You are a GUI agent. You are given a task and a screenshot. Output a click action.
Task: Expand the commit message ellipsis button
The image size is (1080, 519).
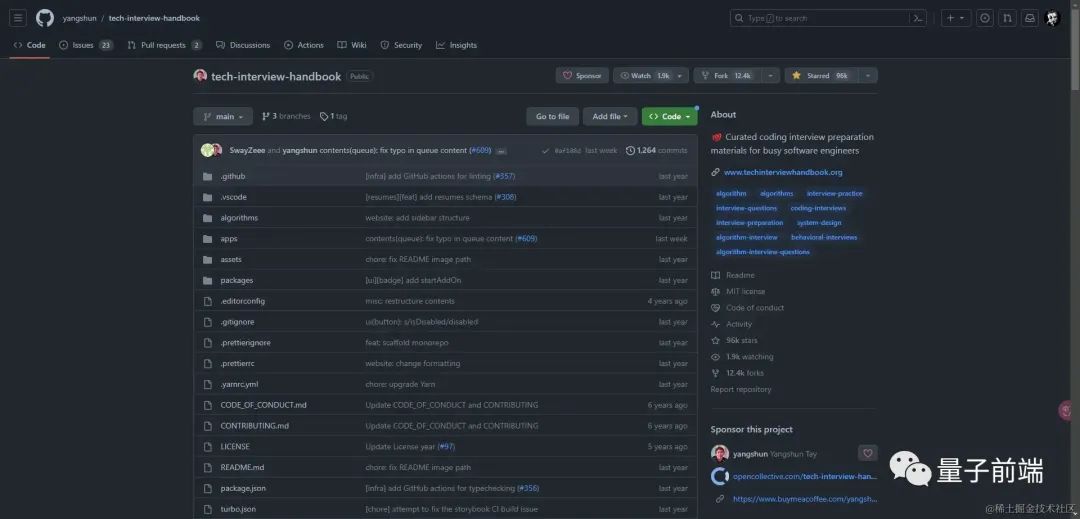pyautogui.click(x=501, y=151)
